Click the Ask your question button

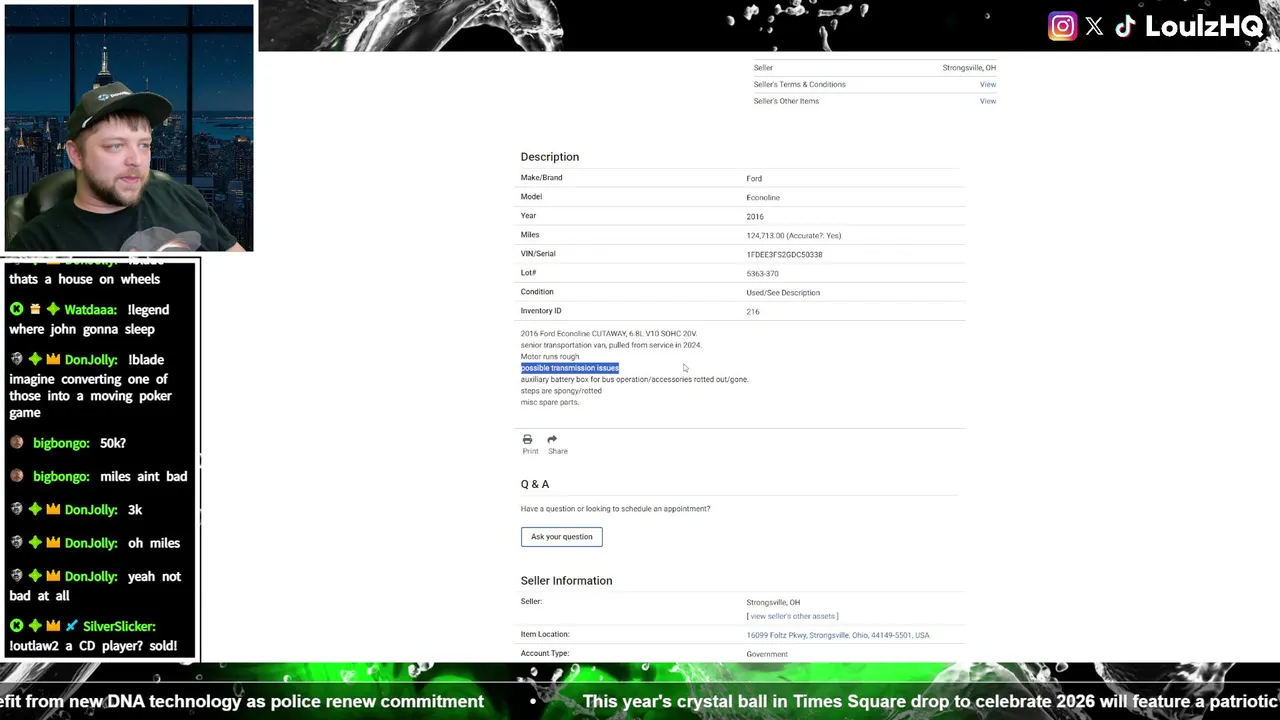(x=561, y=537)
